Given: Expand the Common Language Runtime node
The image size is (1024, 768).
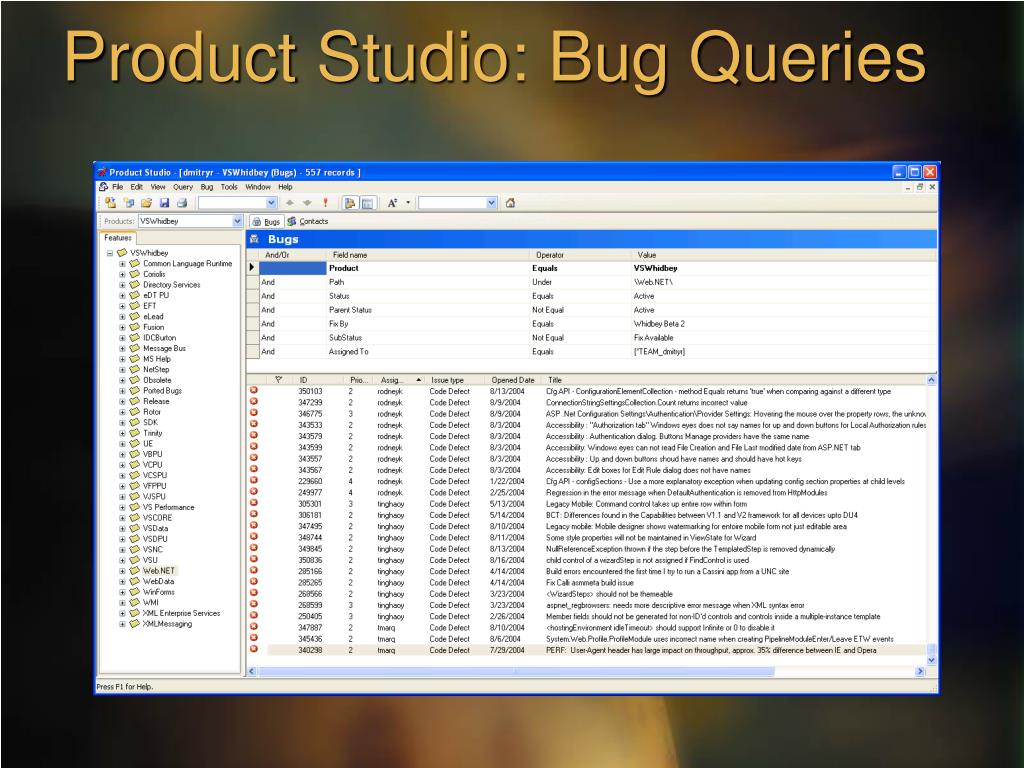Looking at the screenshot, I should [122, 264].
